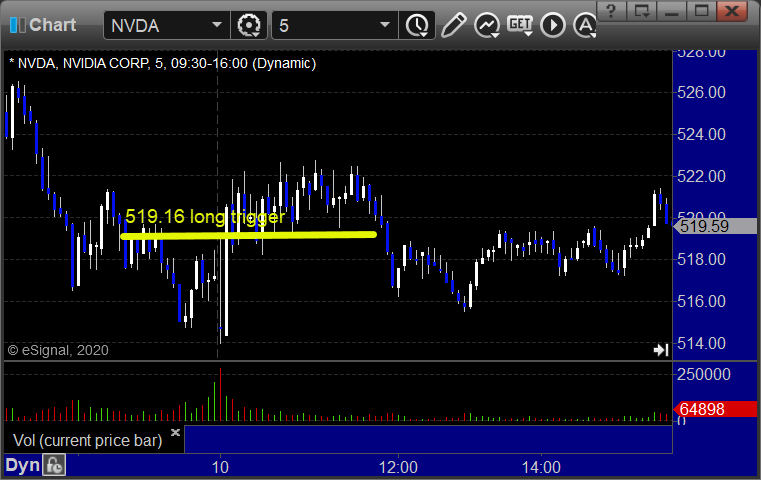Click the 516.00 price axis label
Image resolution: width=761 pixels, height=480 pixels.
pos(701,301)
